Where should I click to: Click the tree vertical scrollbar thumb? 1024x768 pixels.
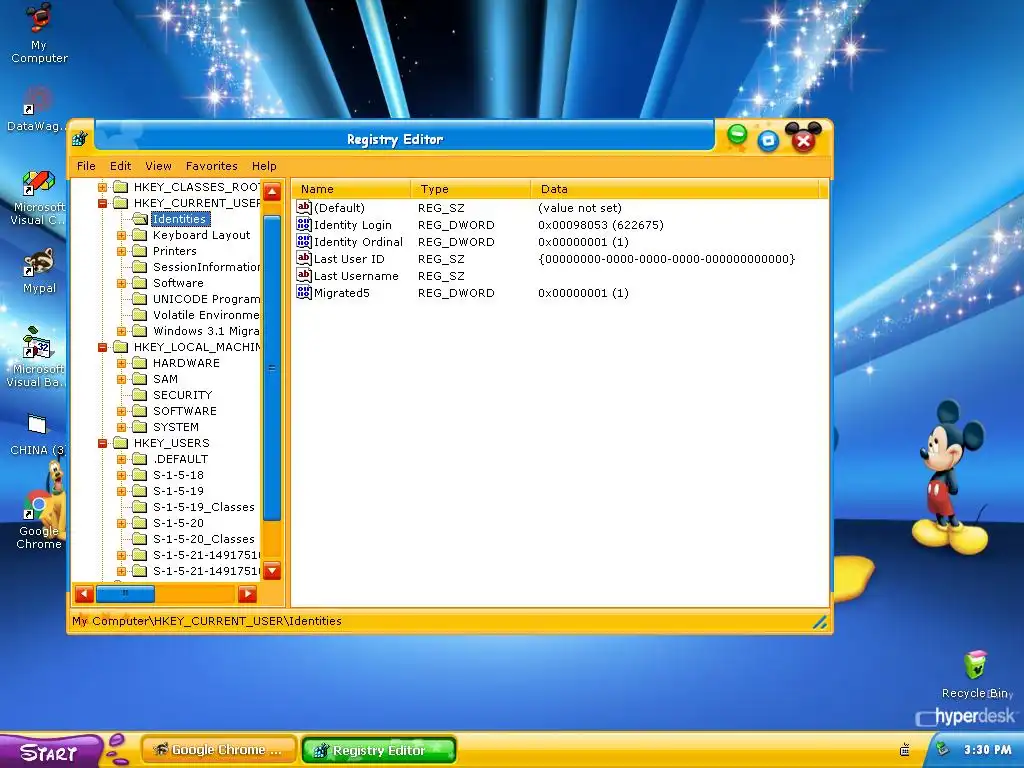point(272,368)
